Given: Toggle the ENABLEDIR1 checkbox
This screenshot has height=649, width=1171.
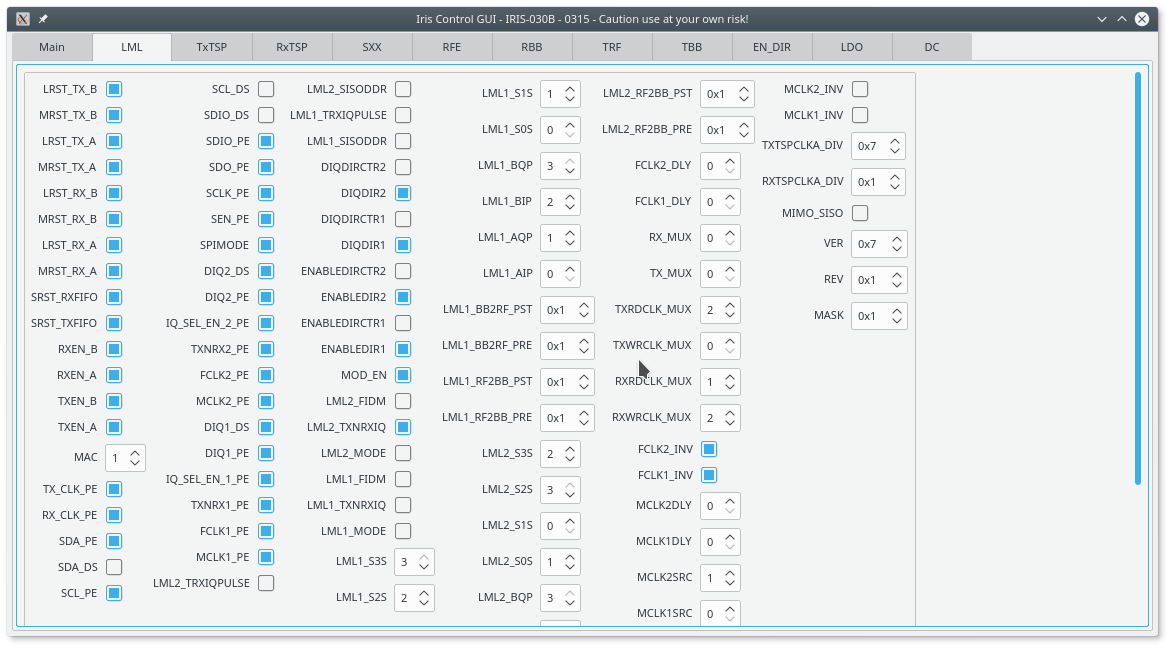Looking at the screenshot, I should click(403, 349).
